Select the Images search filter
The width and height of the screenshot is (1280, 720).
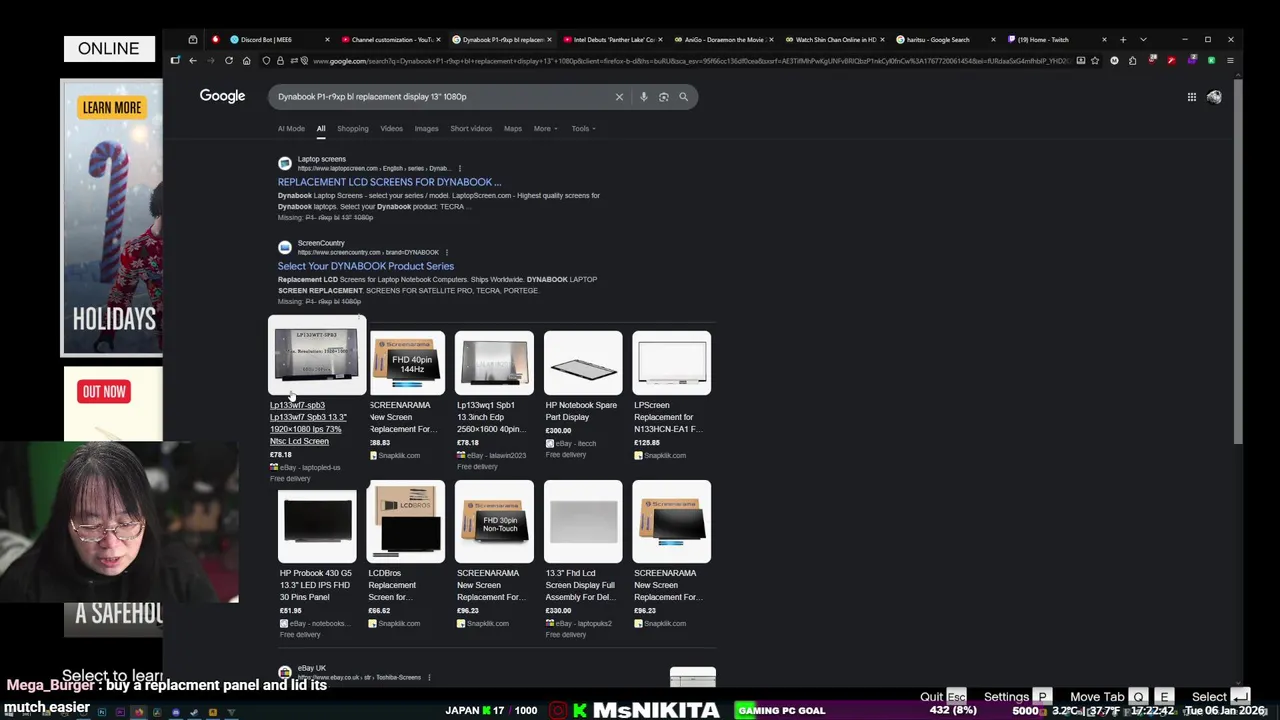pos(426,128)
